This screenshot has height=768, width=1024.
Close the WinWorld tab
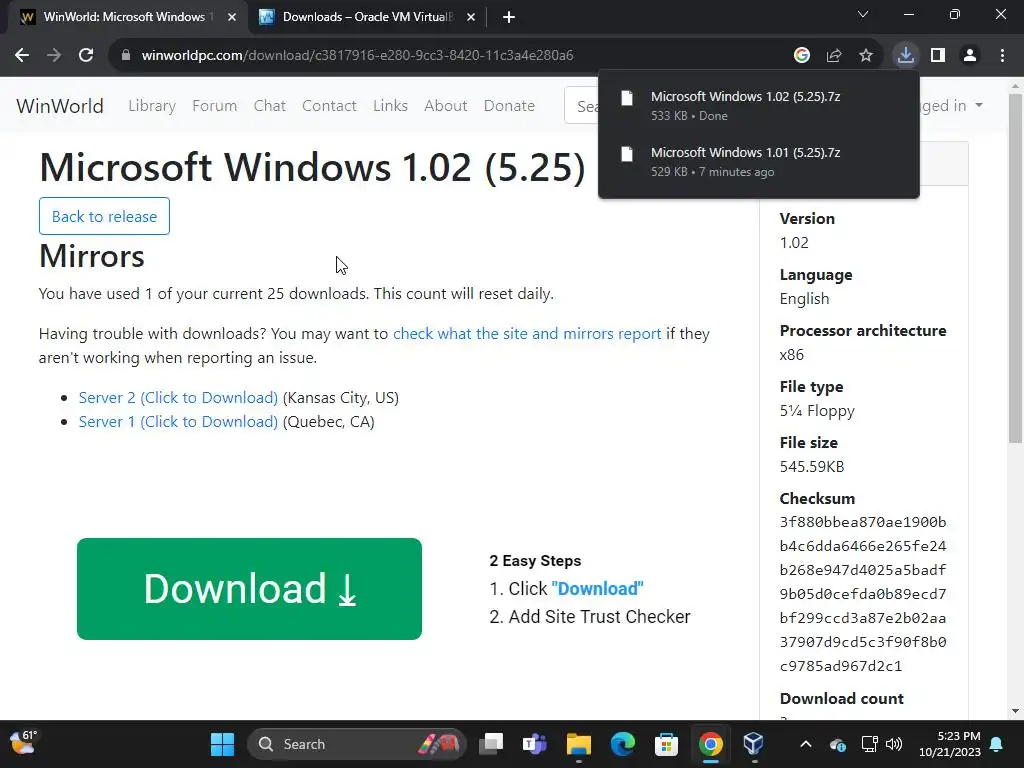(232, 17)
